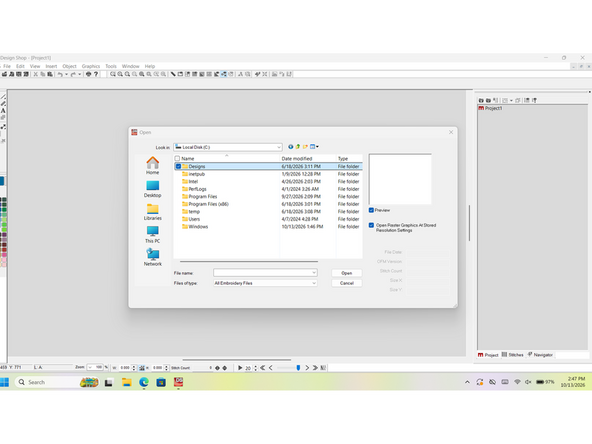Sort by Date modified column header

308,159
